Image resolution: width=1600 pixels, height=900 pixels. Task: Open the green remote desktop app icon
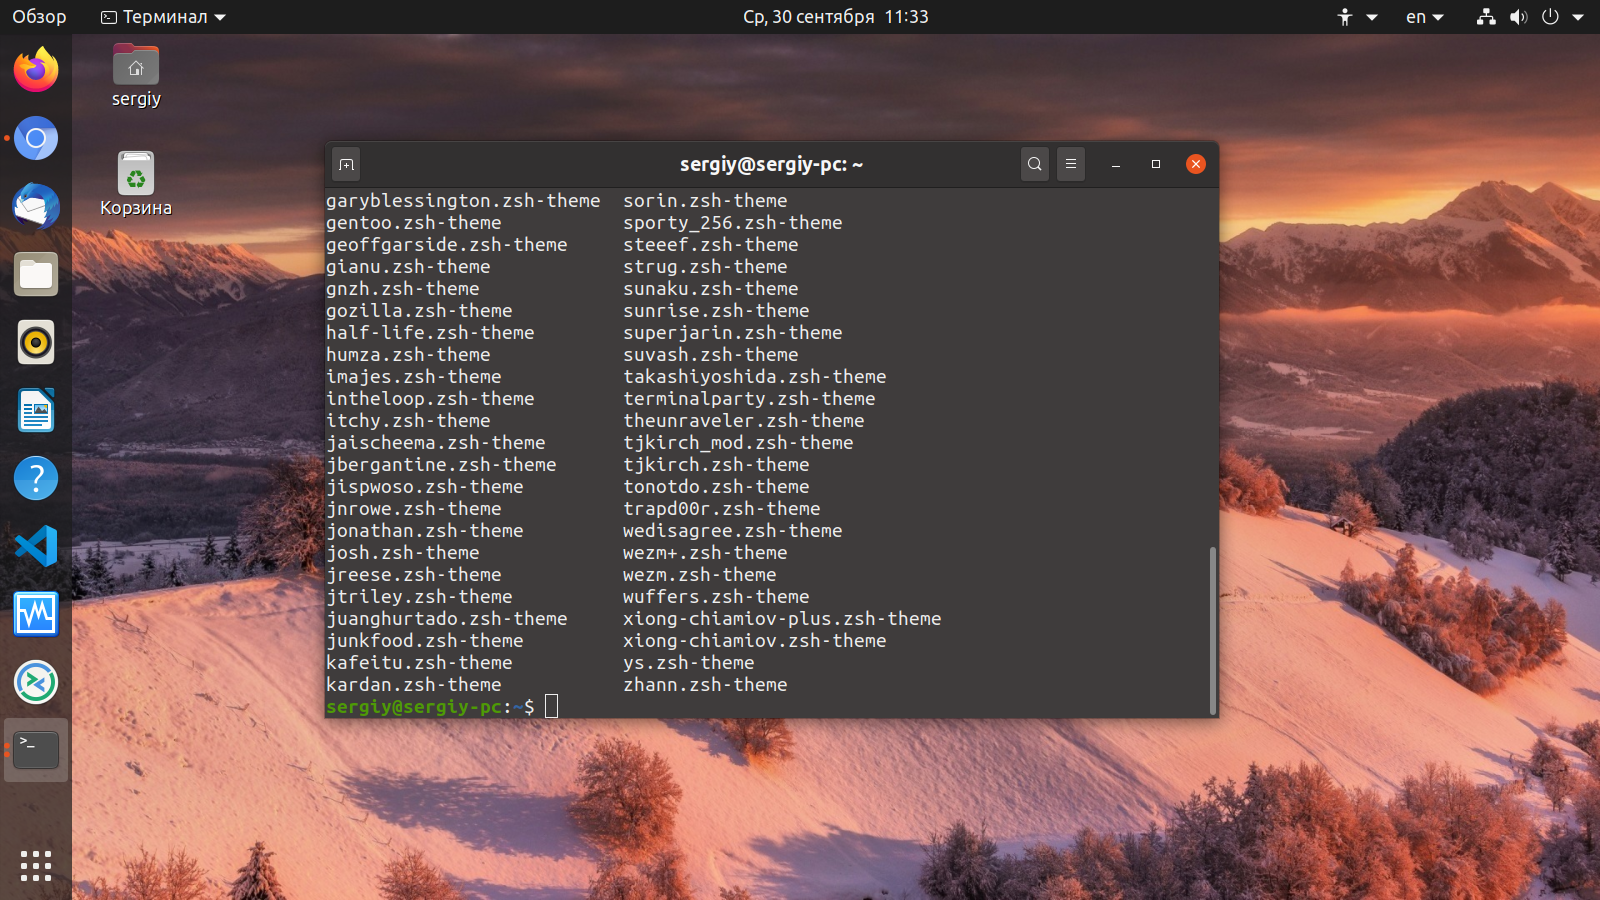click(36, 682)
